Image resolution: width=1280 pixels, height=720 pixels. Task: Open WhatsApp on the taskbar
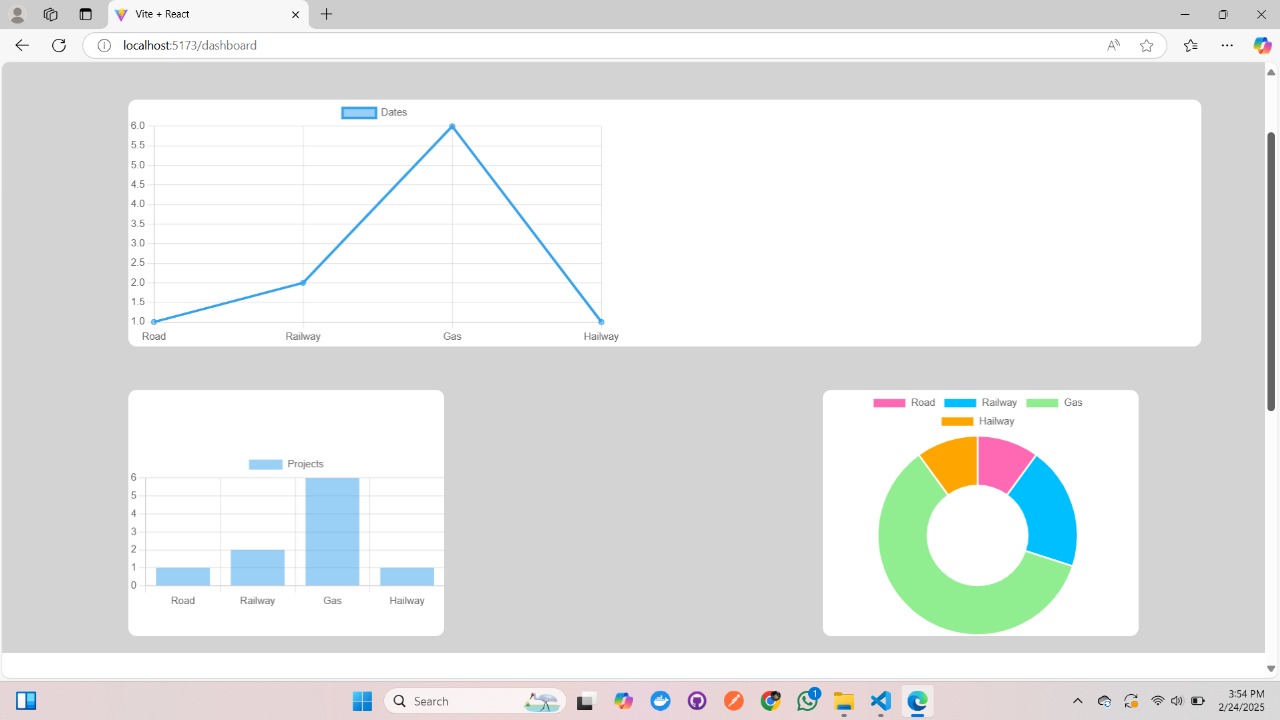tap(807, 701)
